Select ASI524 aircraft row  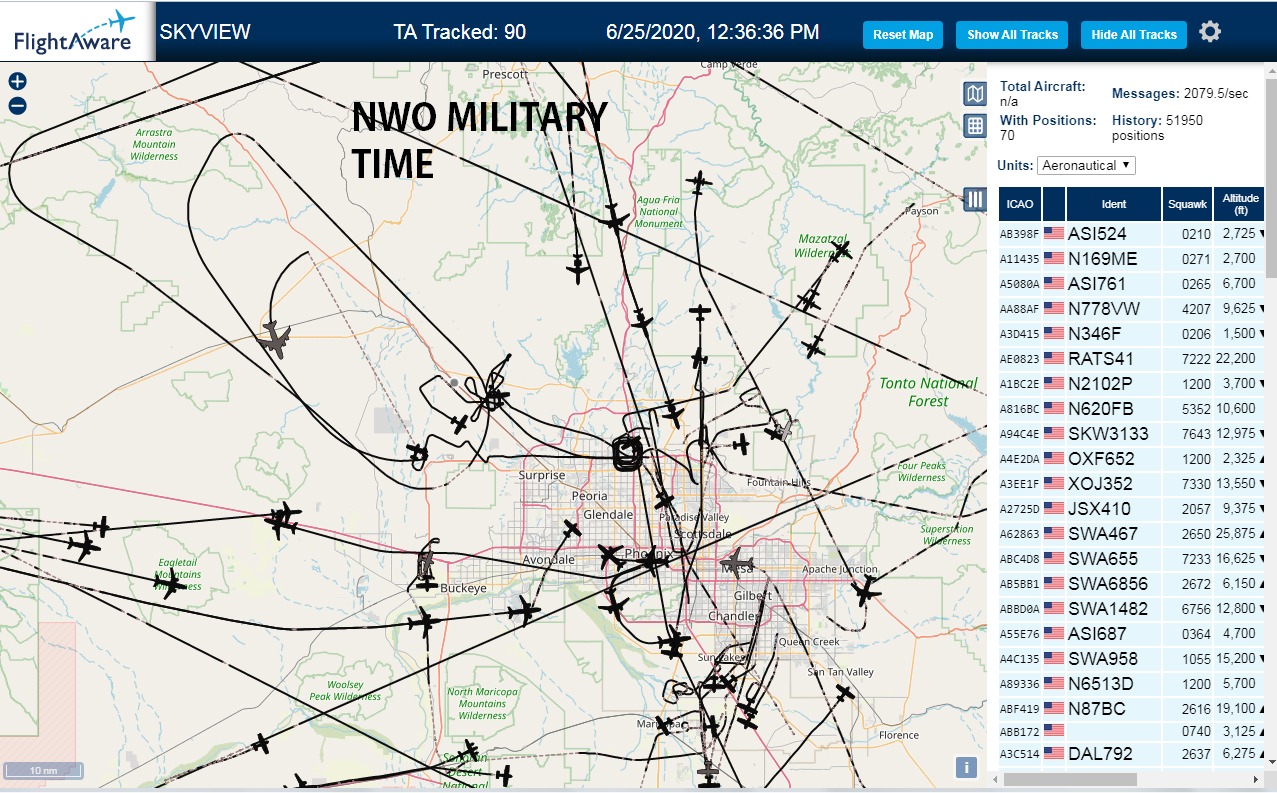point(1132,233)
